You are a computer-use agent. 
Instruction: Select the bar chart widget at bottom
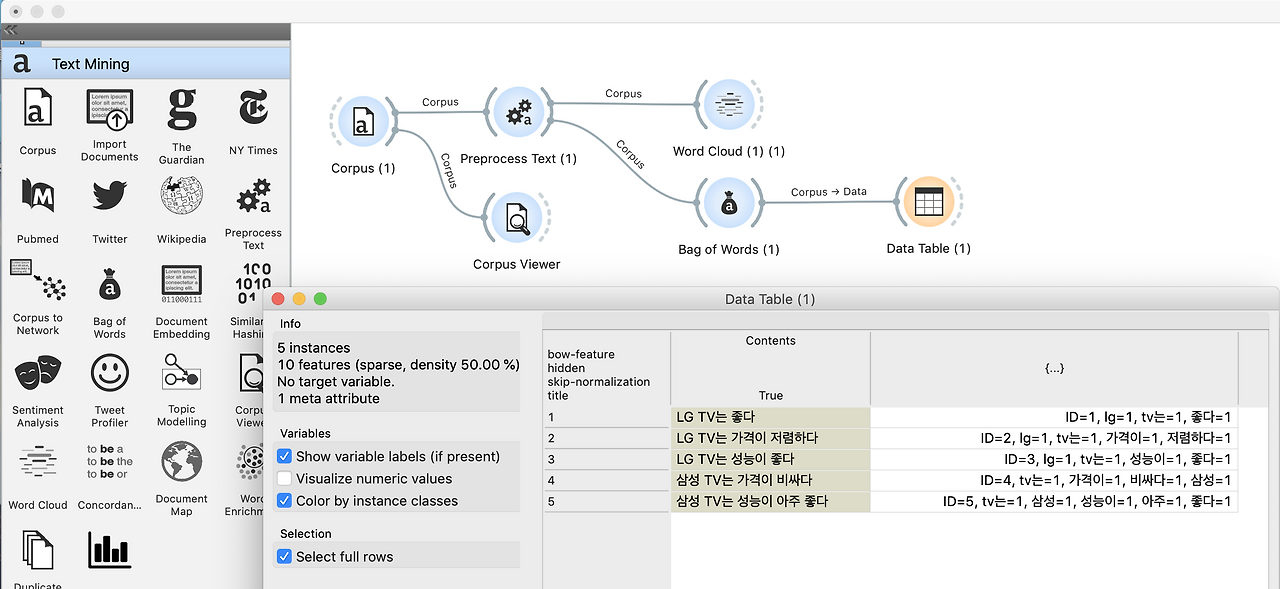tap(110, 551)
